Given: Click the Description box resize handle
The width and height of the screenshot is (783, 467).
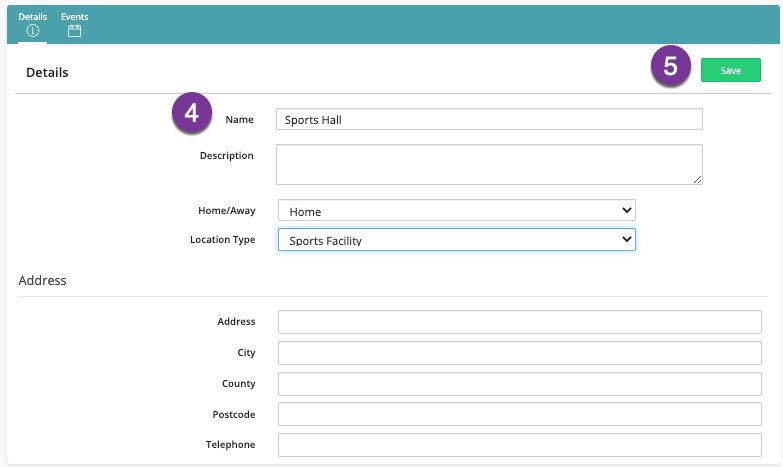Looking at the screenshot, I should [697, 180].
